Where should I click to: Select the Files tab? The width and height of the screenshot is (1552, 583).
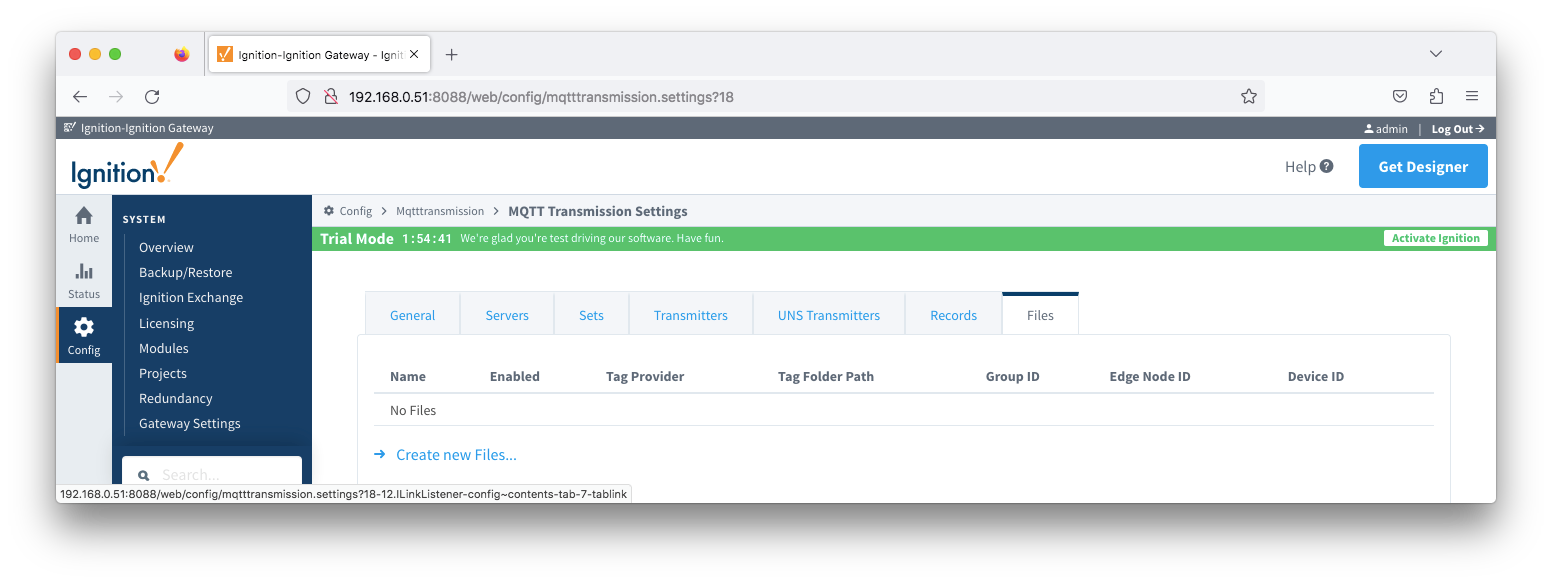pos(1040,314)
